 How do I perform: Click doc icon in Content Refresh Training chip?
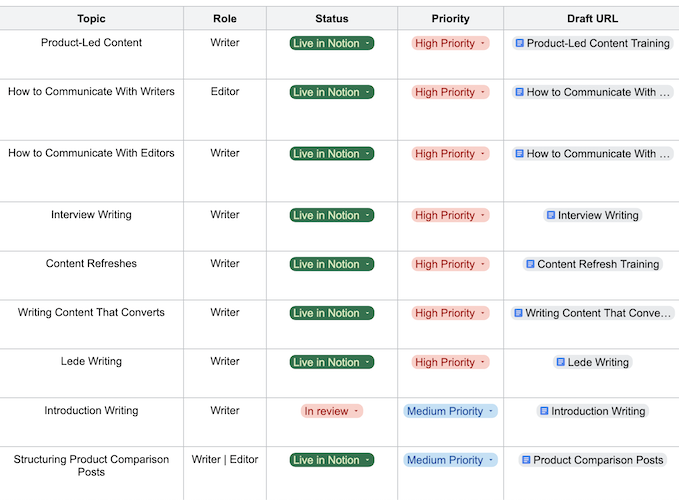(x=530, y=264)
